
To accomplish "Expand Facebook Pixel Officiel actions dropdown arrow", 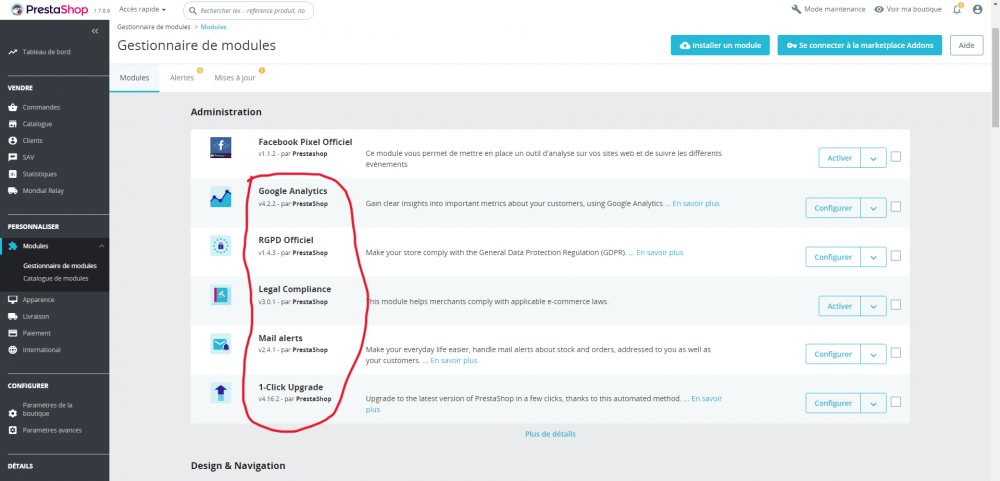I will [874, 158].
